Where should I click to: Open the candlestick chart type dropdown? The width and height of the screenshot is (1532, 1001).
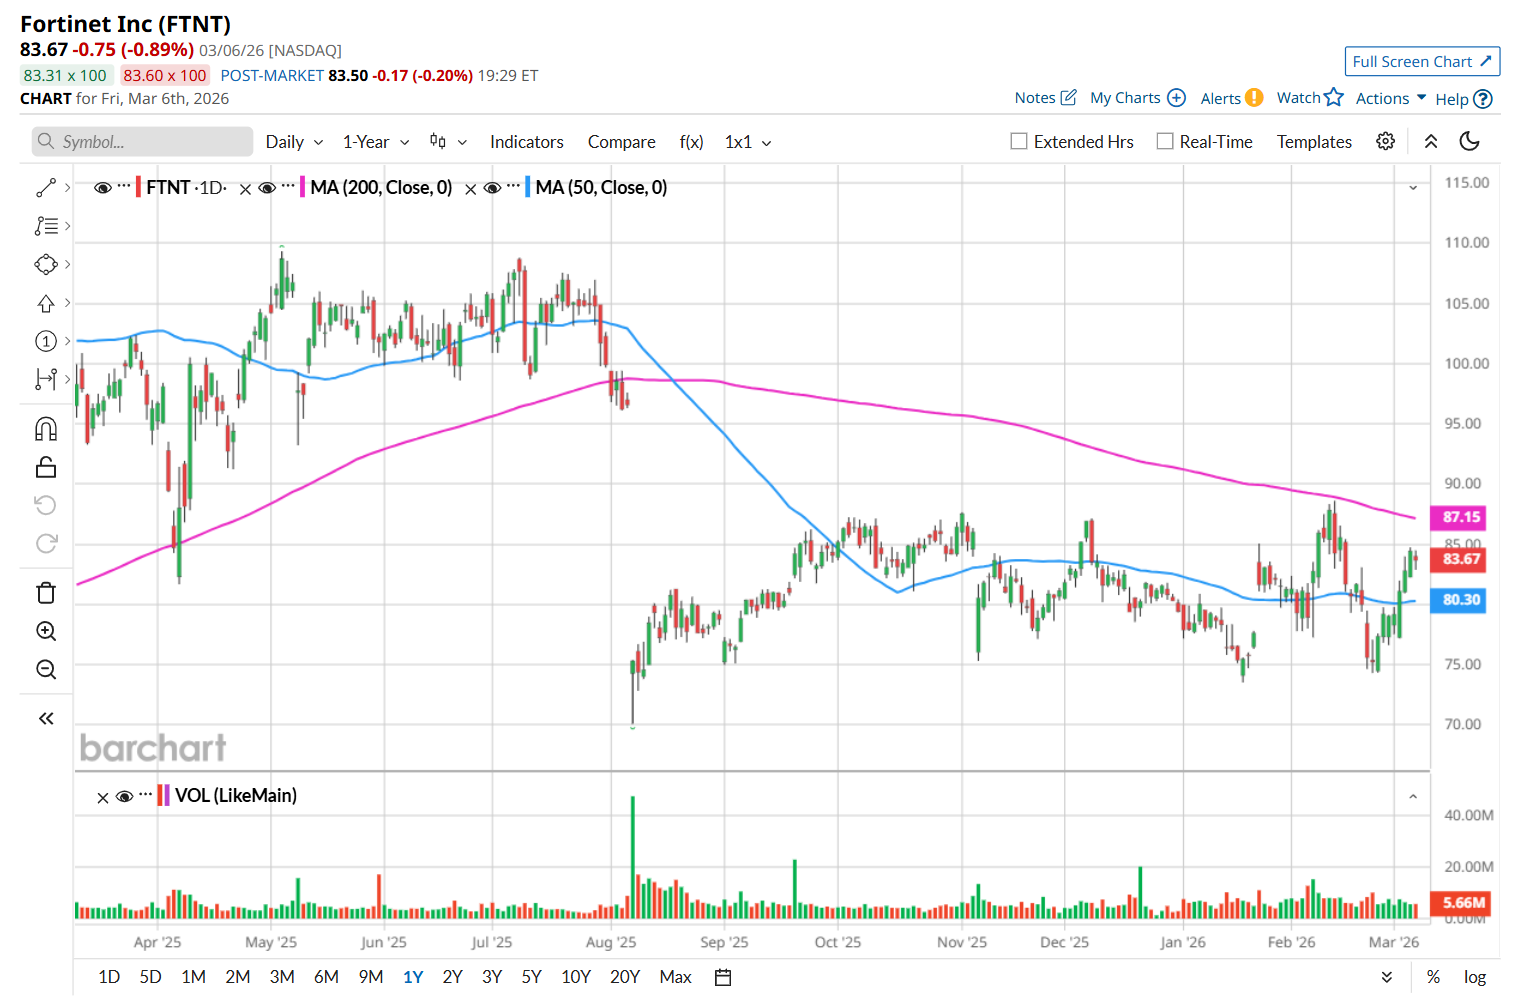[x=448, y=142]
